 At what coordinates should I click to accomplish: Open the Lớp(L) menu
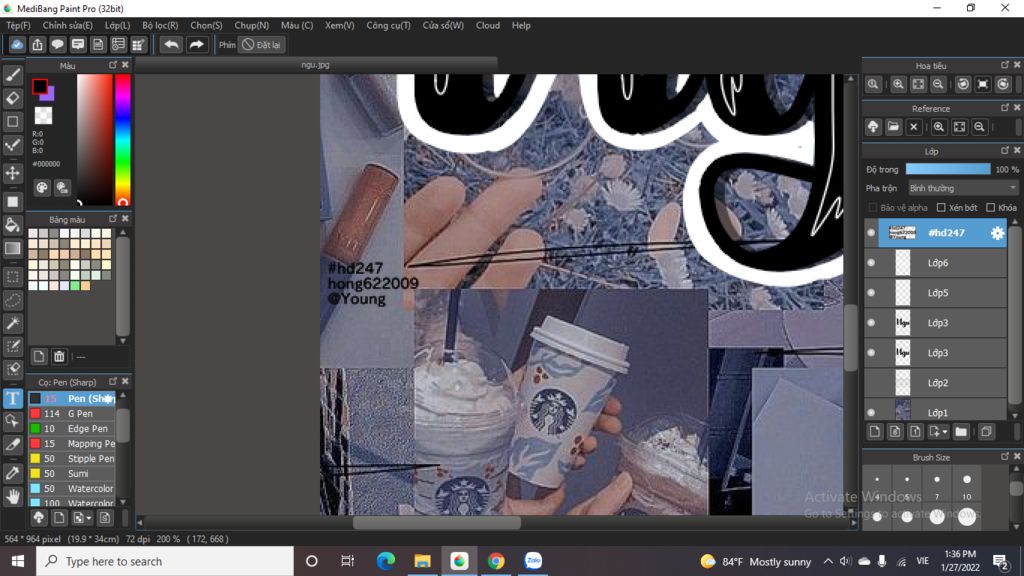coord(118,25)
